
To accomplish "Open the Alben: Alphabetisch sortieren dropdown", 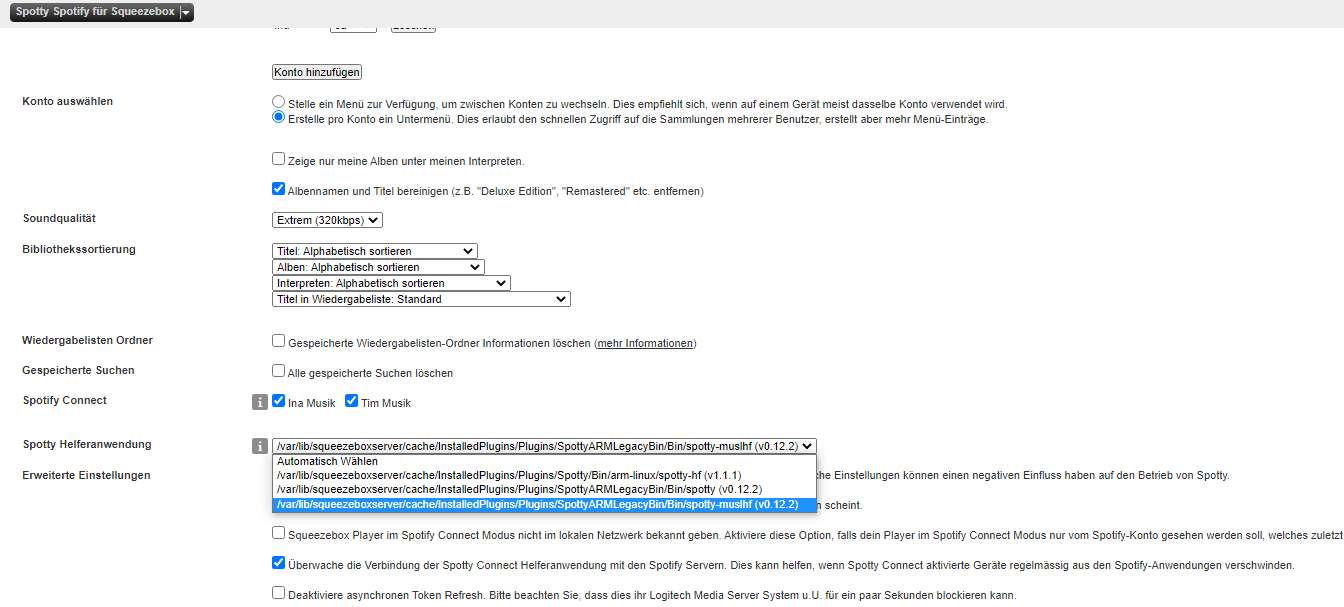I will [x=378, y=267].
